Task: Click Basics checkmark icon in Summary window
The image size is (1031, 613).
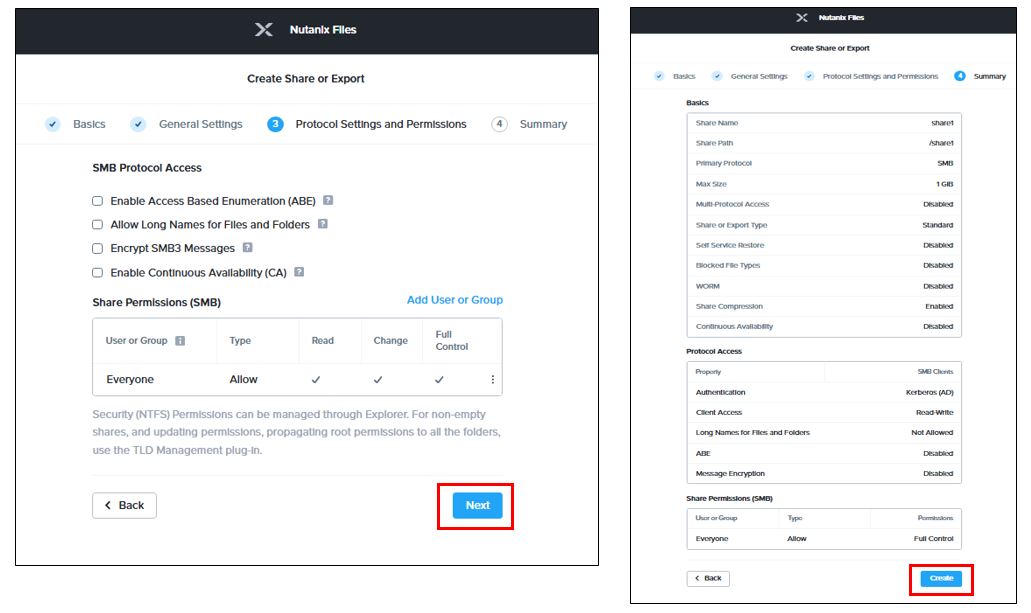Action: 659,76
